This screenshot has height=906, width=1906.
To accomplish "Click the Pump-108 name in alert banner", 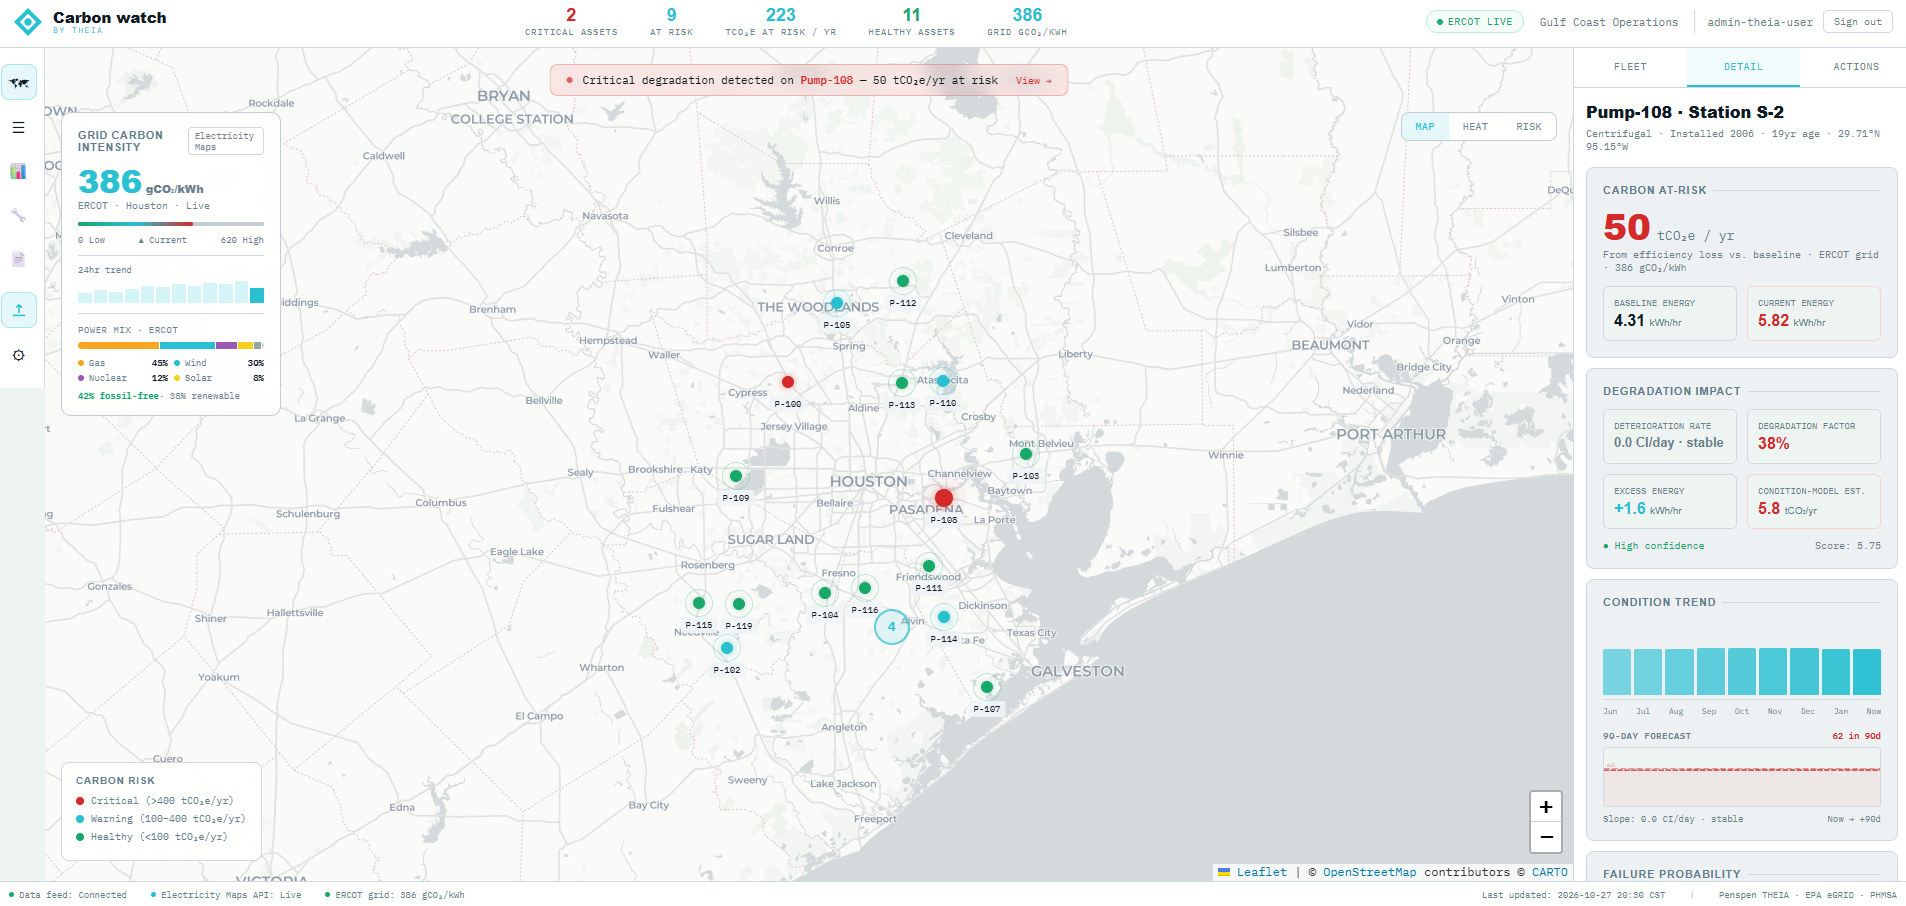I will [x=827, y=81].
